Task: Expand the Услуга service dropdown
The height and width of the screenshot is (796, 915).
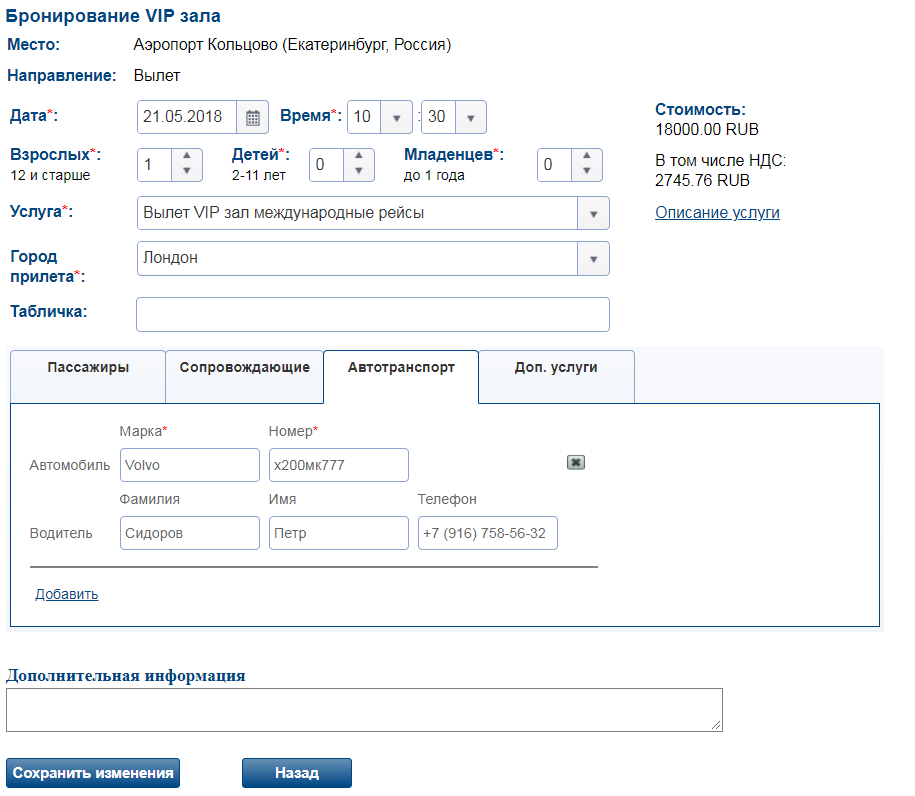Action: click(x=593, y=214)
